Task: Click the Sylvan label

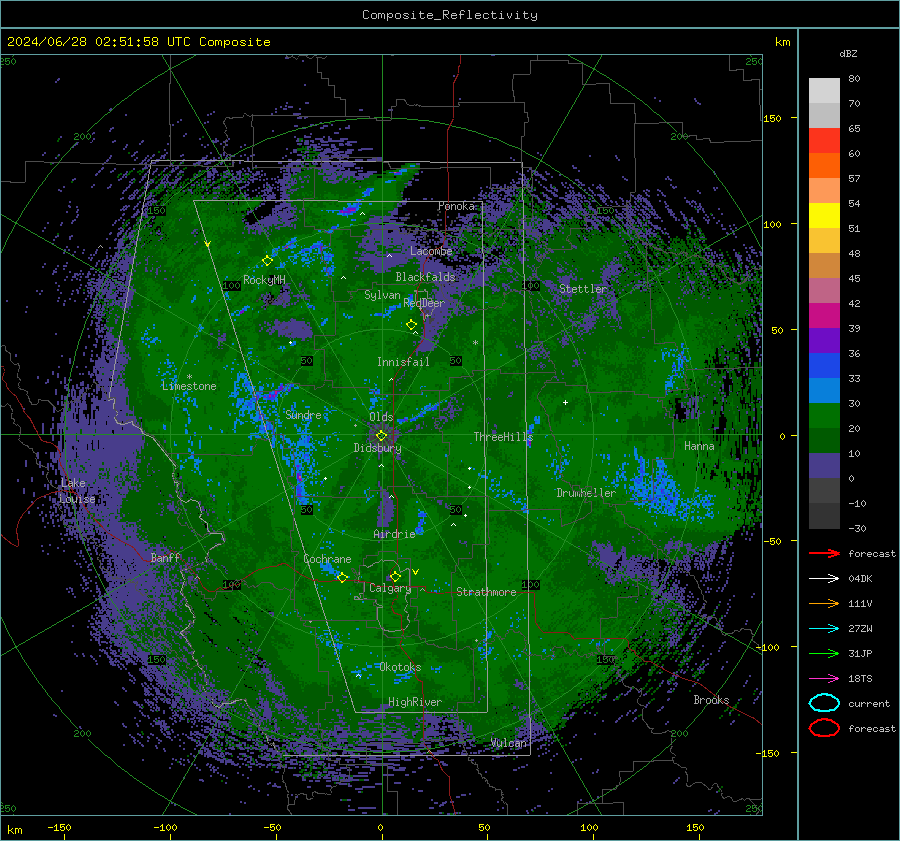Action: point(382,295)
